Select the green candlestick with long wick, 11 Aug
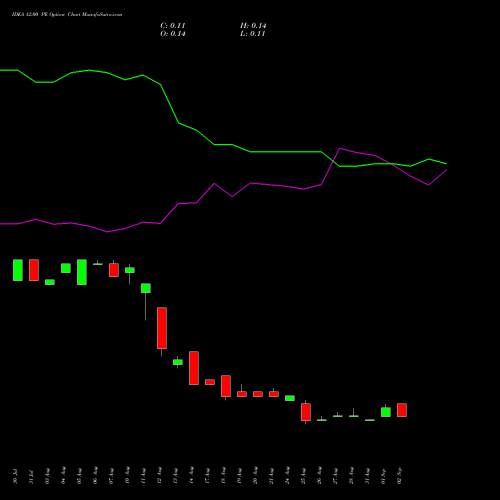The width and height of the screenshot is (500, 500). 146,288
